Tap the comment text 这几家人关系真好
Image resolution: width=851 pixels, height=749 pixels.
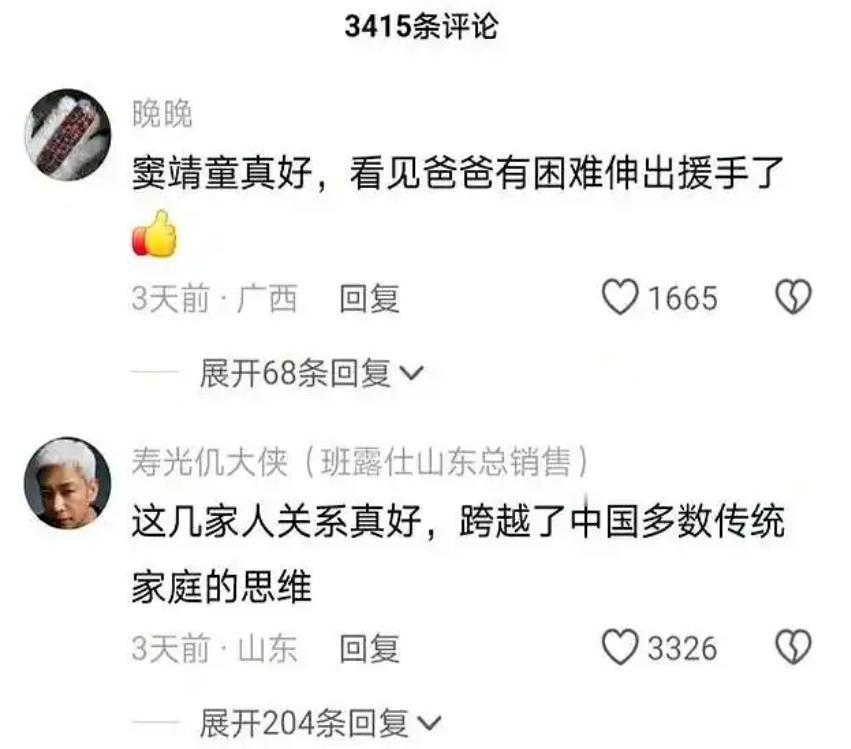[277, 522]
